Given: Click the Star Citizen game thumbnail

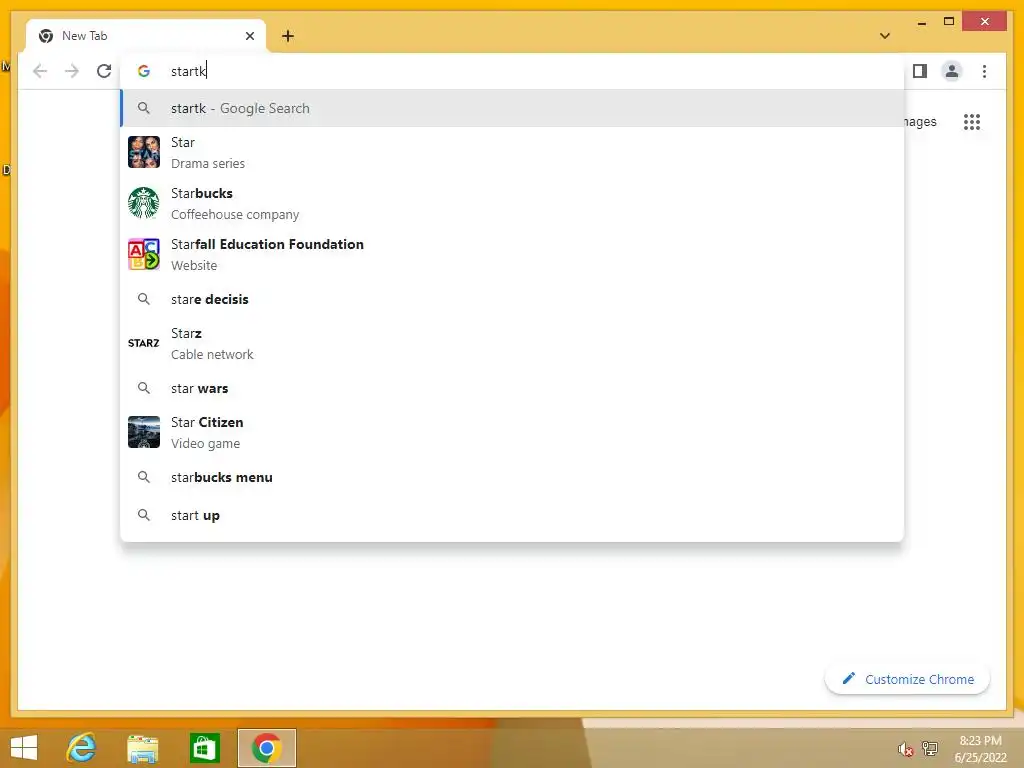Looking at the screenshot, I should [144, 432].
